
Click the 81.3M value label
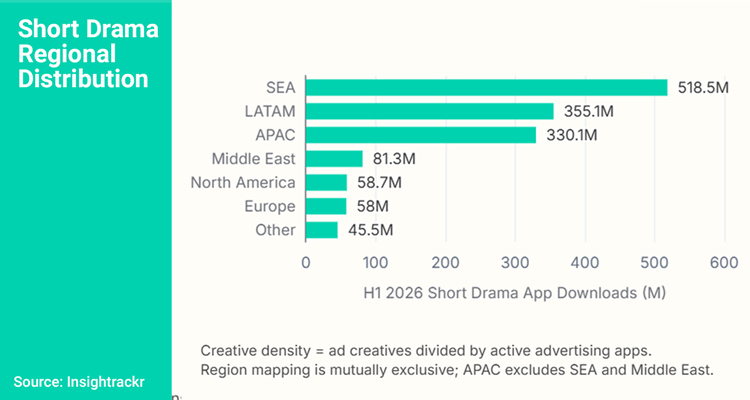pyautogui.click(x=394, y=159)
